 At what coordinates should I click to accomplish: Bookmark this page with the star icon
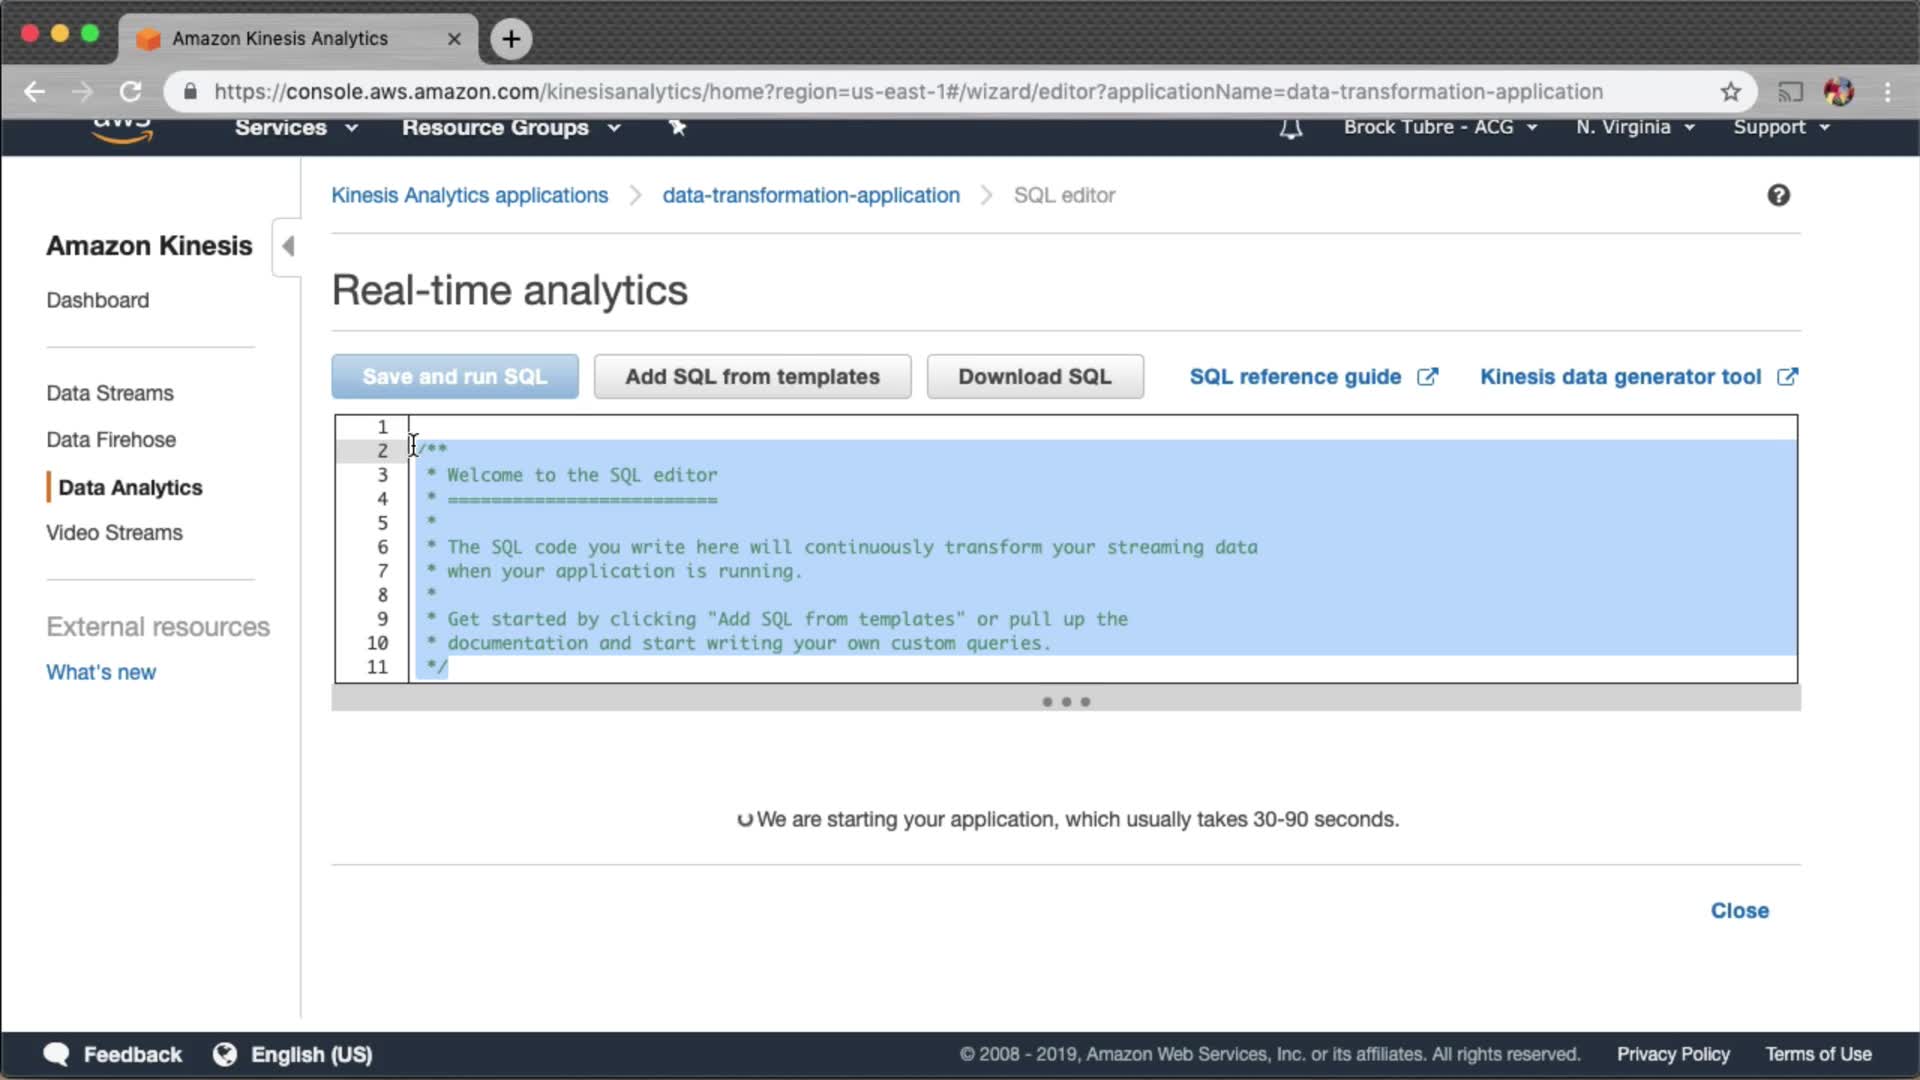click(x=1731, y=92)
